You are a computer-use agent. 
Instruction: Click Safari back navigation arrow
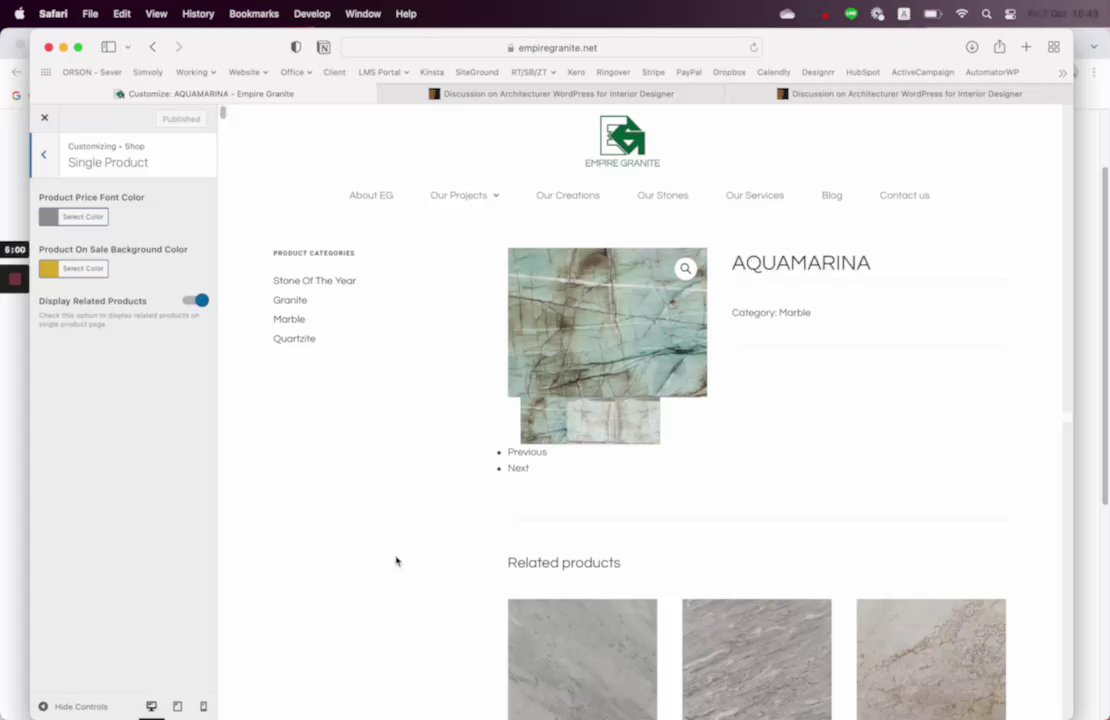pos(153,47)
